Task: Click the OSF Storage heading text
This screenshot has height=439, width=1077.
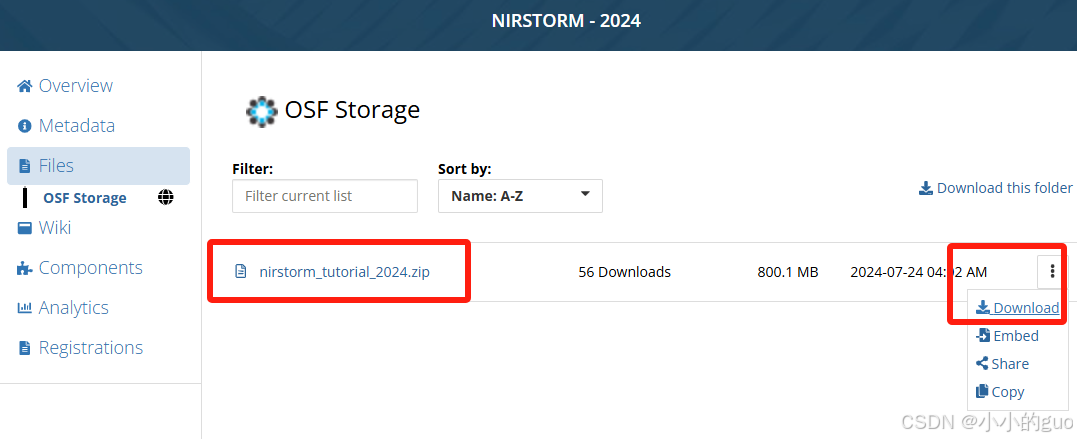Action: 352,110
